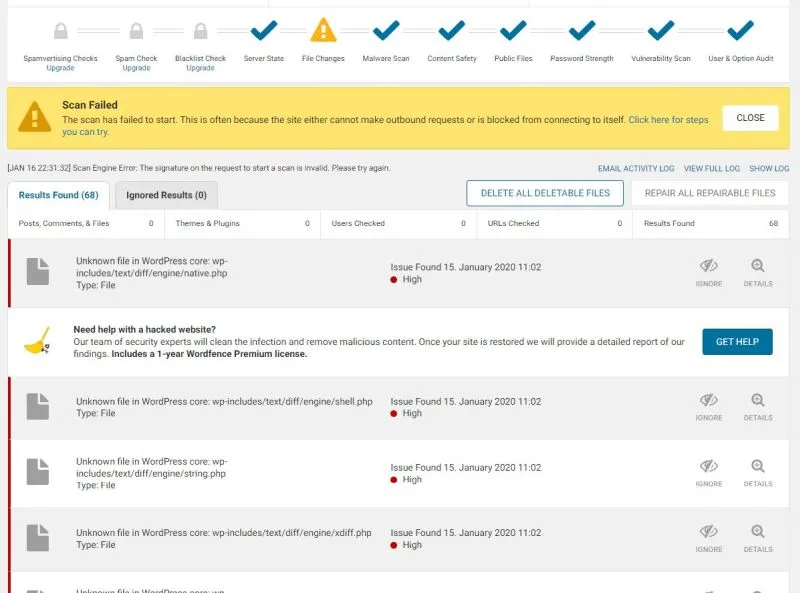Click the file icon for shell.php result
The image size is (800, 593).
tap(38, 406)
